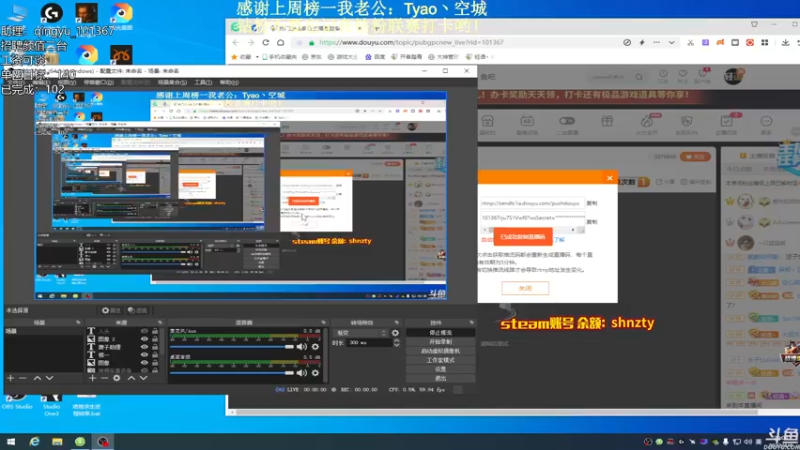Click the rtmp address field in Douyu dialog
Viewport: 800px width, 450px height.
[532, 203]
